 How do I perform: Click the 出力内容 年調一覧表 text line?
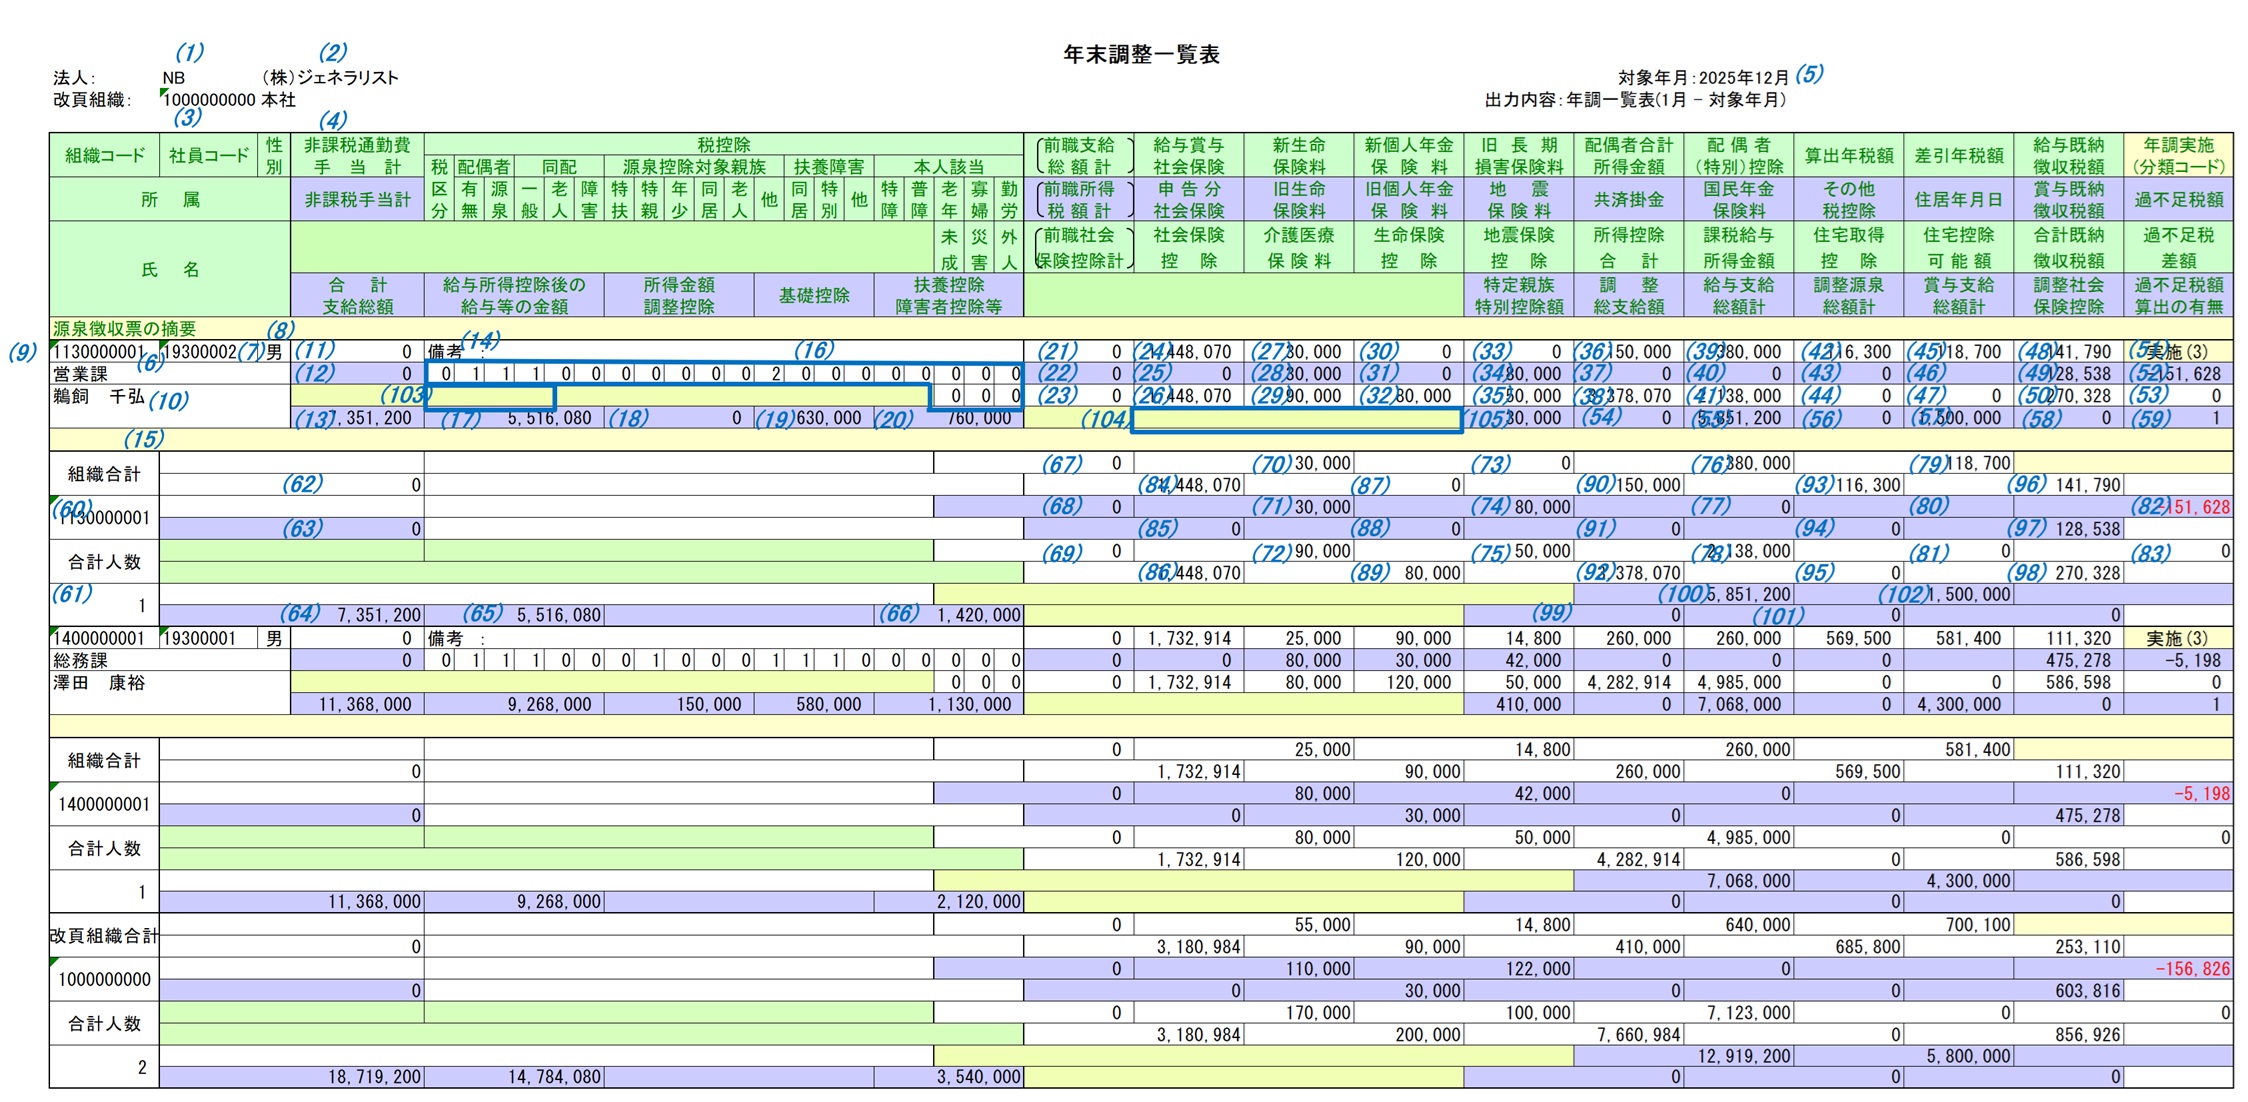(x=1635, y=100)
